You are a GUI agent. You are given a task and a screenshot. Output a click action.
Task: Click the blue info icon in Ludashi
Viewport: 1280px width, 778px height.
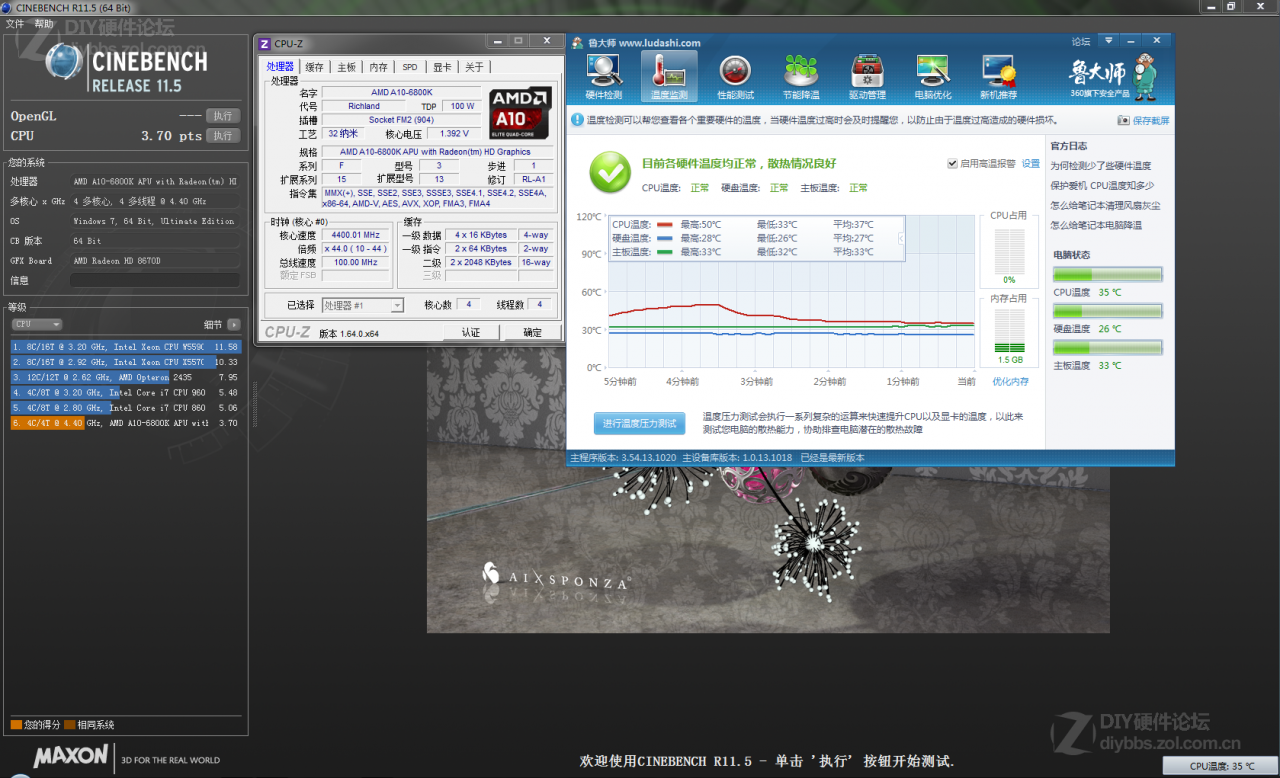577,120
